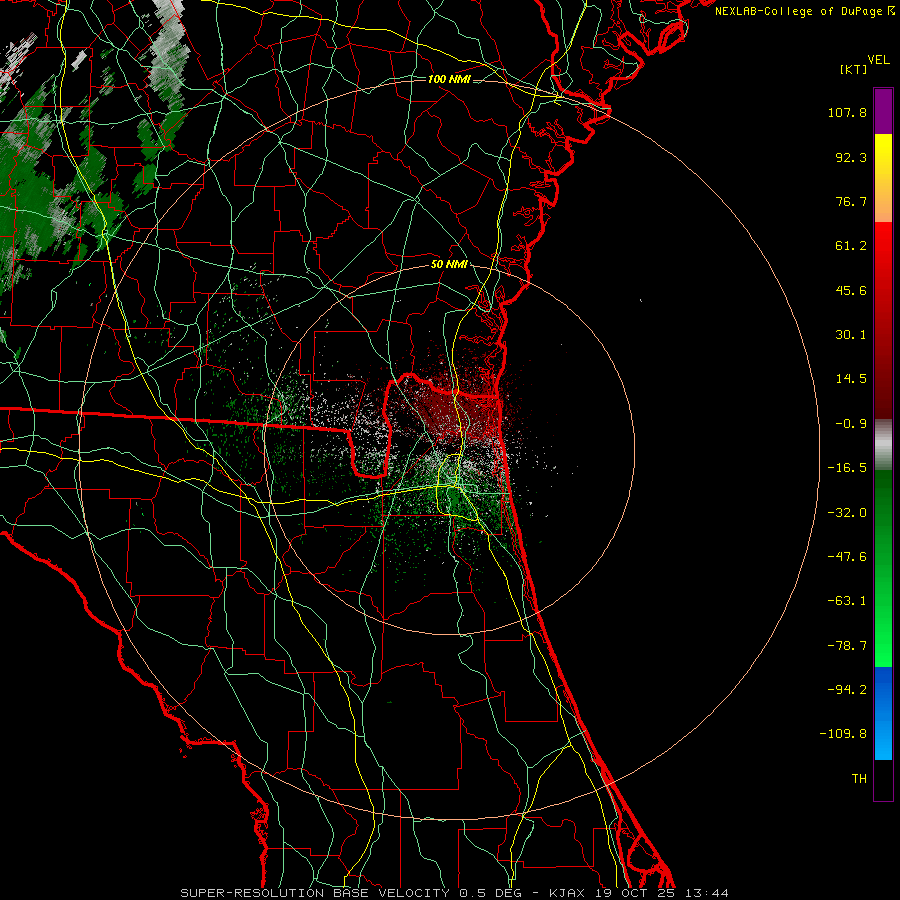Click the purple segment of the velocity color bar

coord(883,111)
